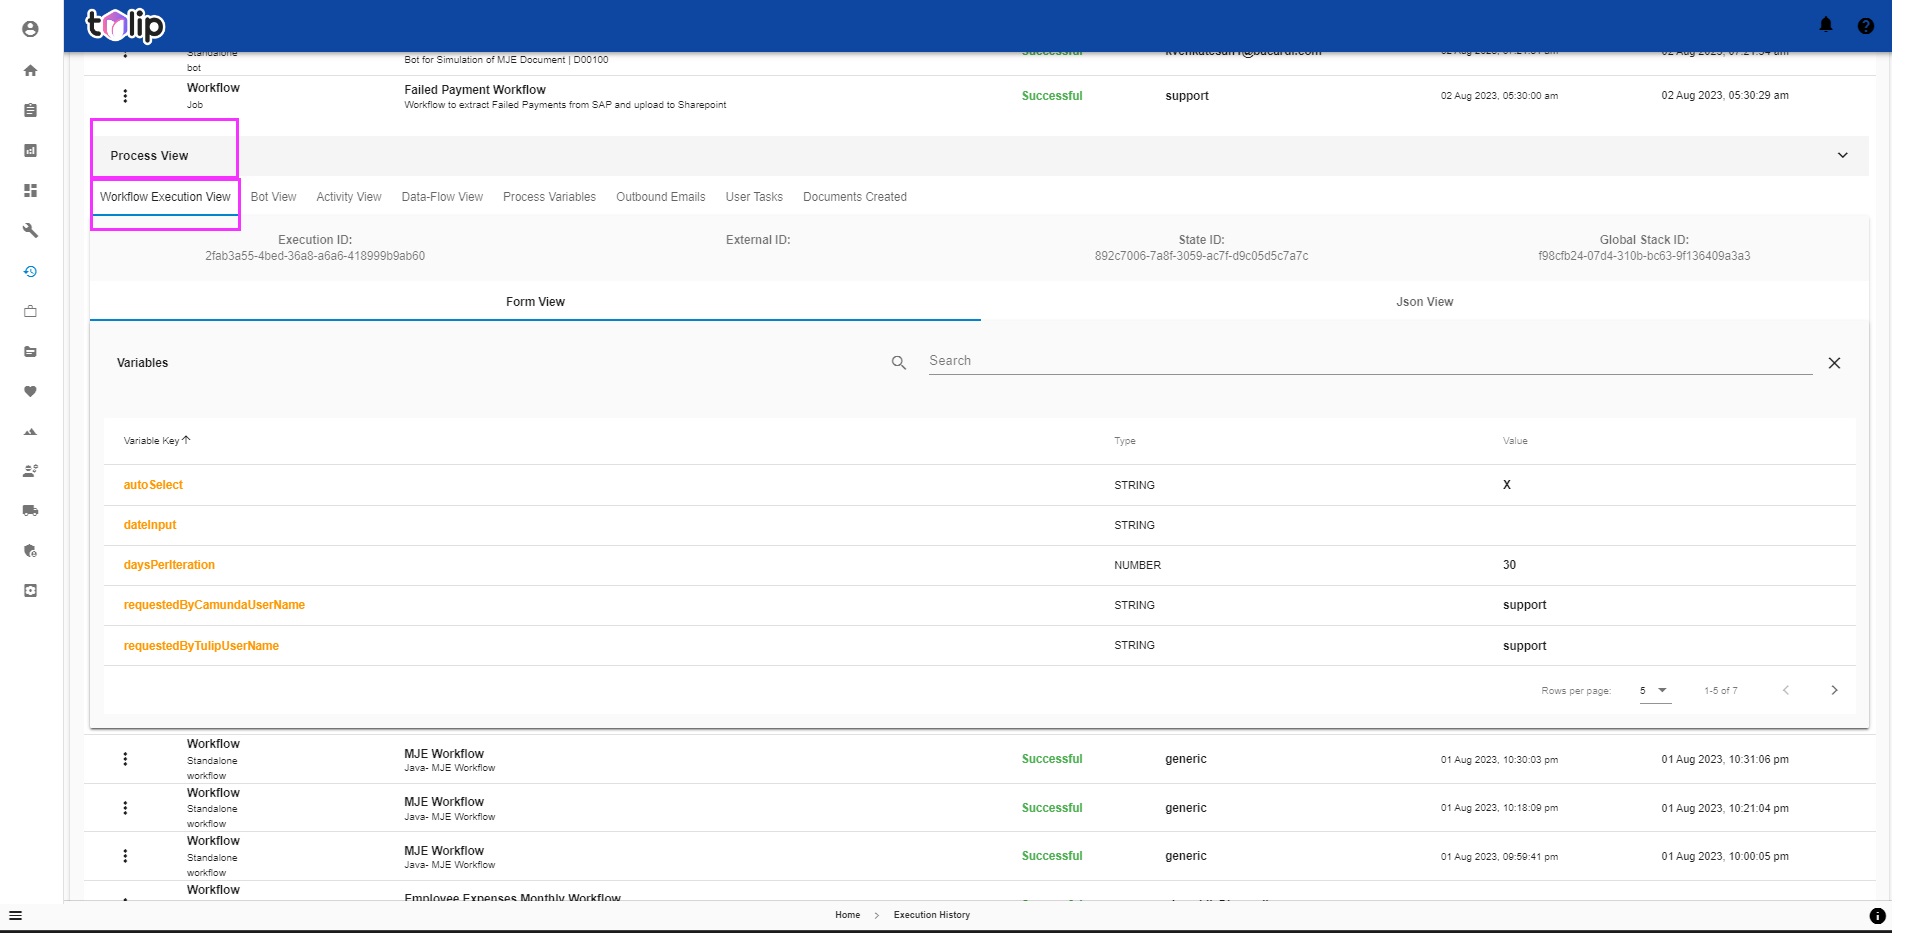Open three-dot menu for 10:18:09 pm MJE Workflow
Screen dimensions: 1920x937
(x=125, y=808)
